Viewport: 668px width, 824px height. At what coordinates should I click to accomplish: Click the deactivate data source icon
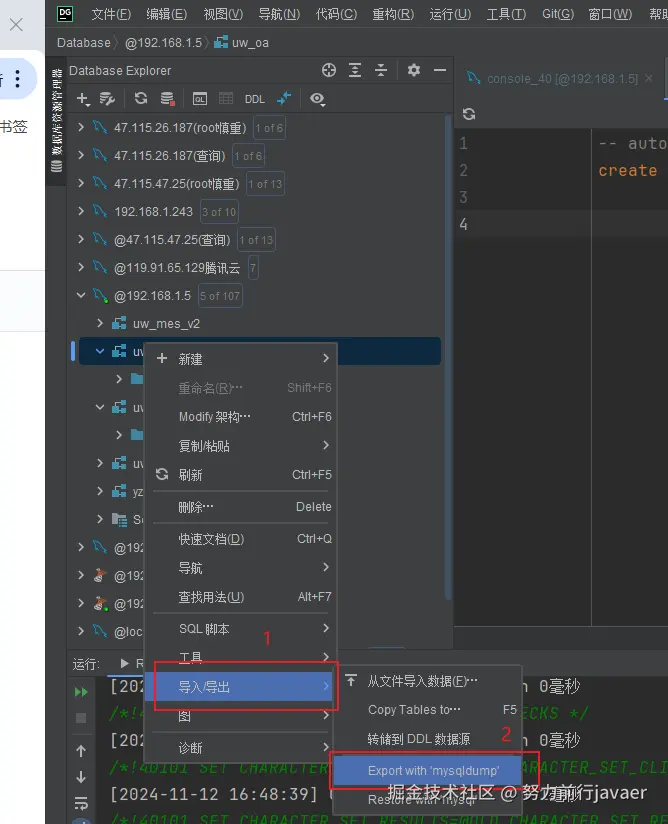tap(167, 98)
